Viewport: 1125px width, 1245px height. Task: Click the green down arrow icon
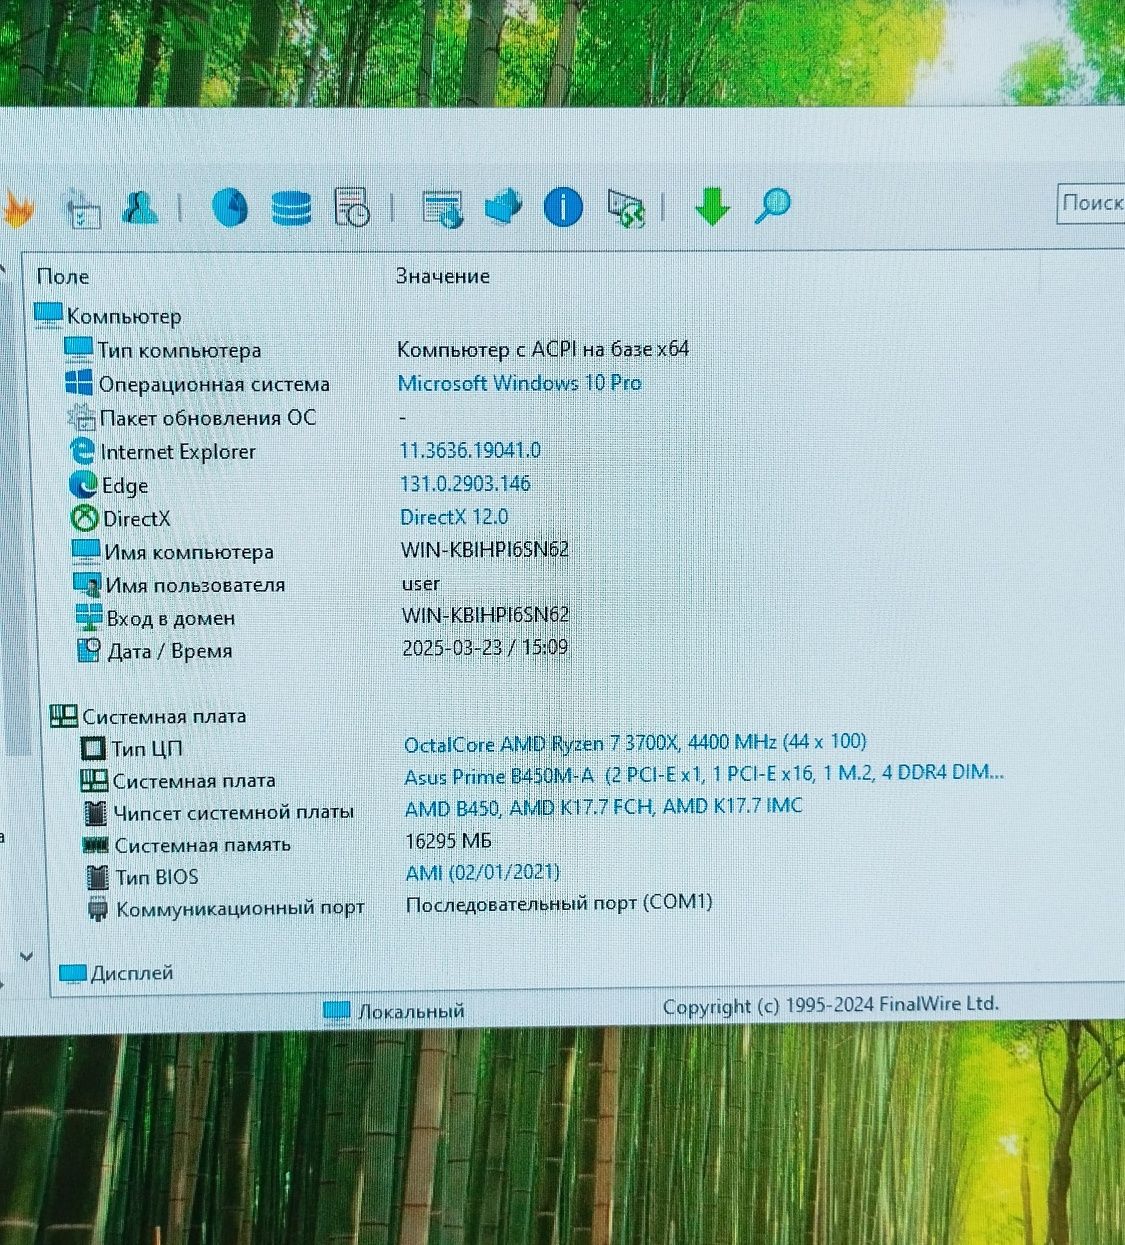click(711, 207)
